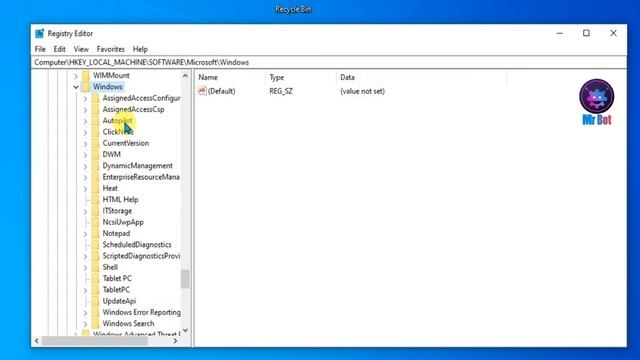Screen dimensions: 640x360
Task: Select the UpdateApi key name
Action: [x=119, y=301]
